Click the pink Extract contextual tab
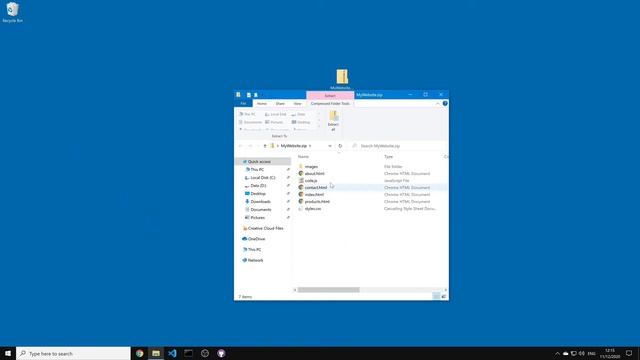 (330, 96)
